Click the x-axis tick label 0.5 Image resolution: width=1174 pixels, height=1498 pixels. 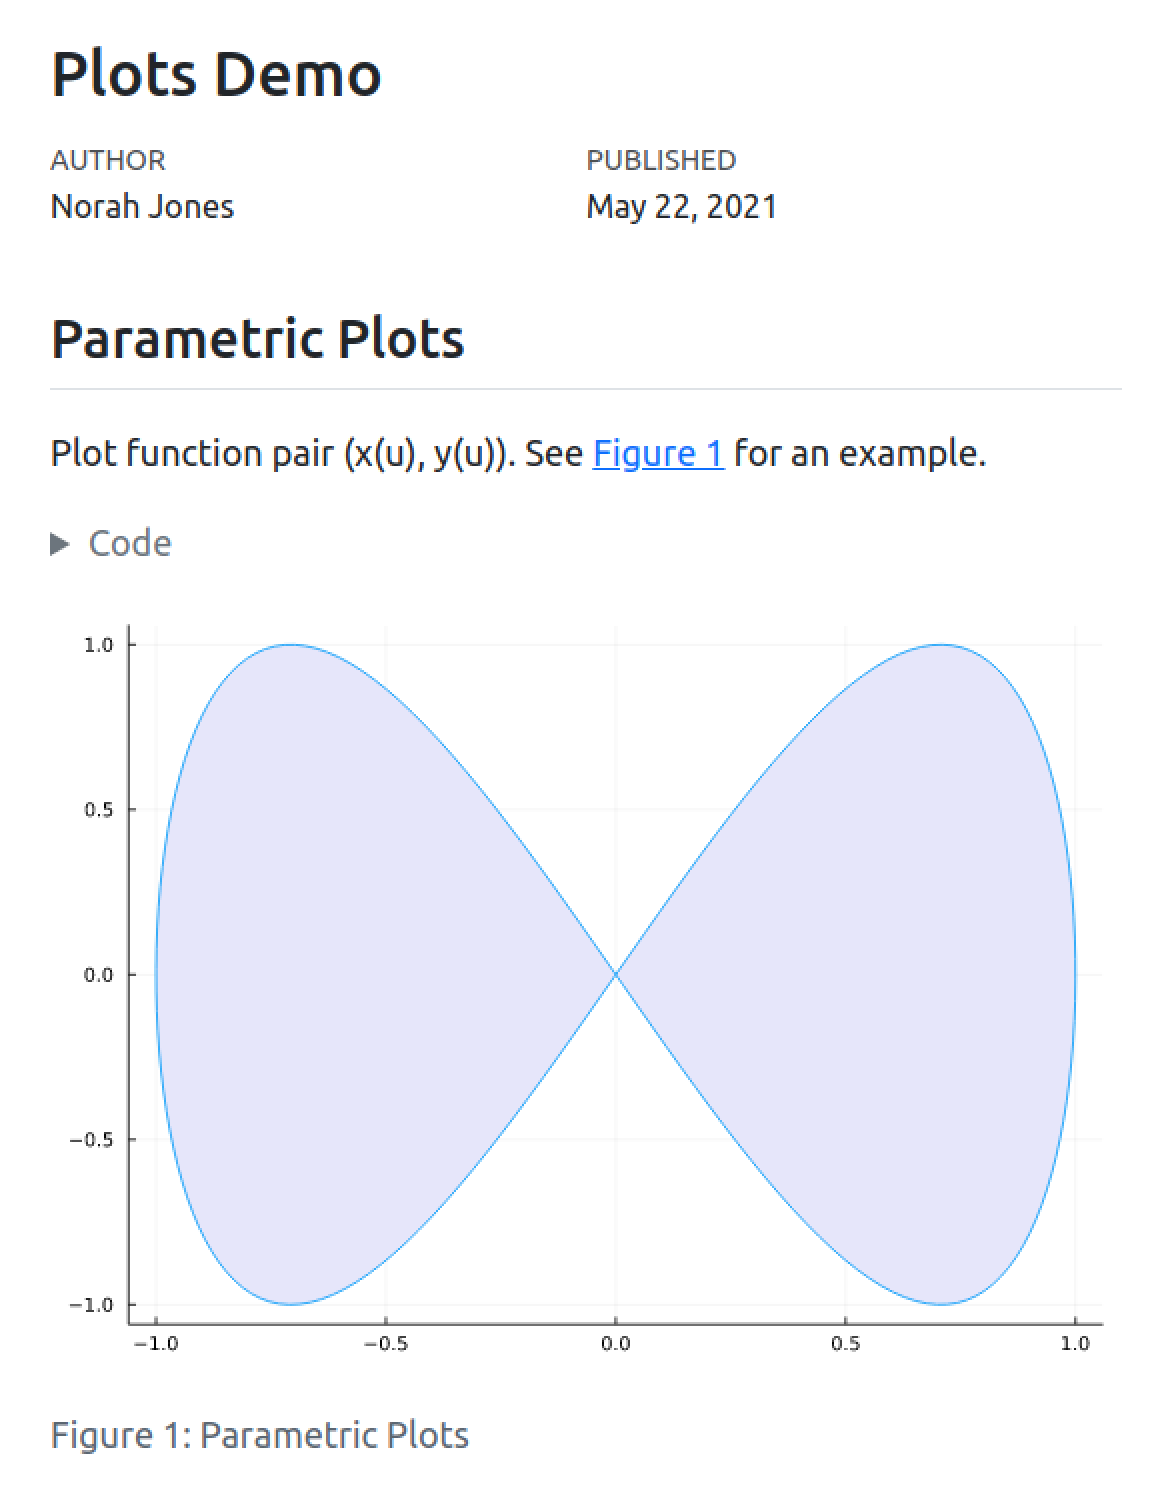(845, 1344)
